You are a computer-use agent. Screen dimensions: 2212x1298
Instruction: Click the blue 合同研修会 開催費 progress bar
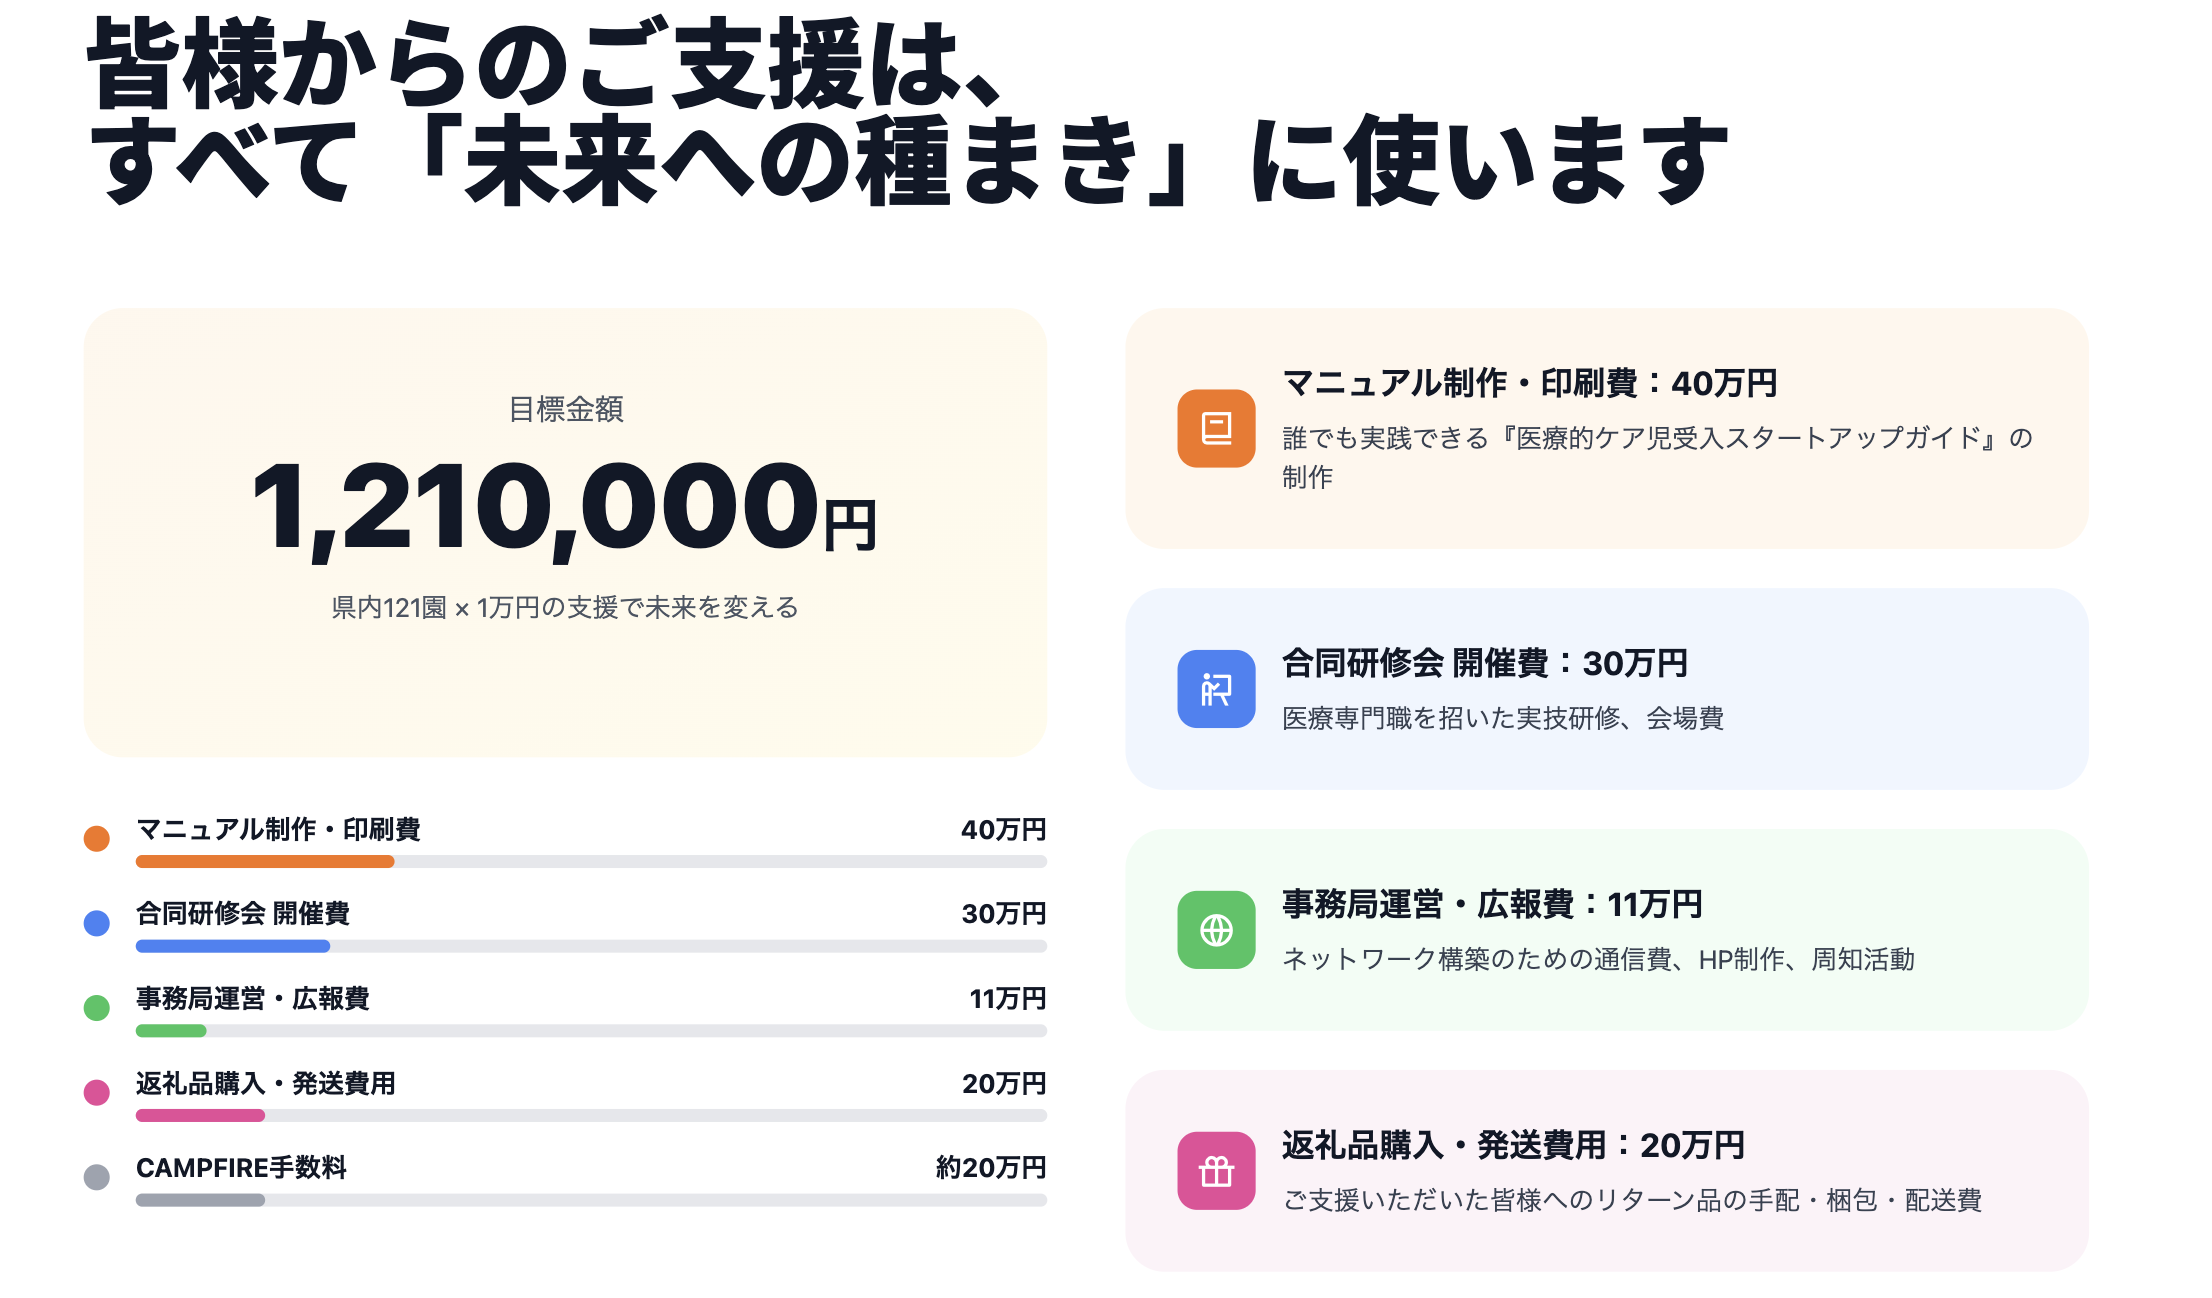click(x=233, y=946)
